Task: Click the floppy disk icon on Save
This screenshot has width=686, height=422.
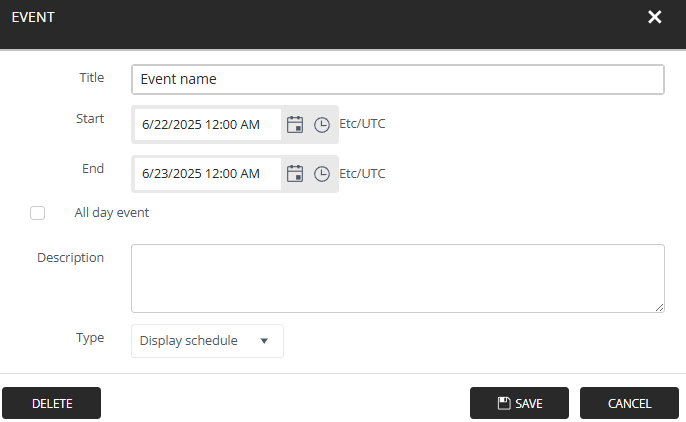Action: [x=504, y=403]
